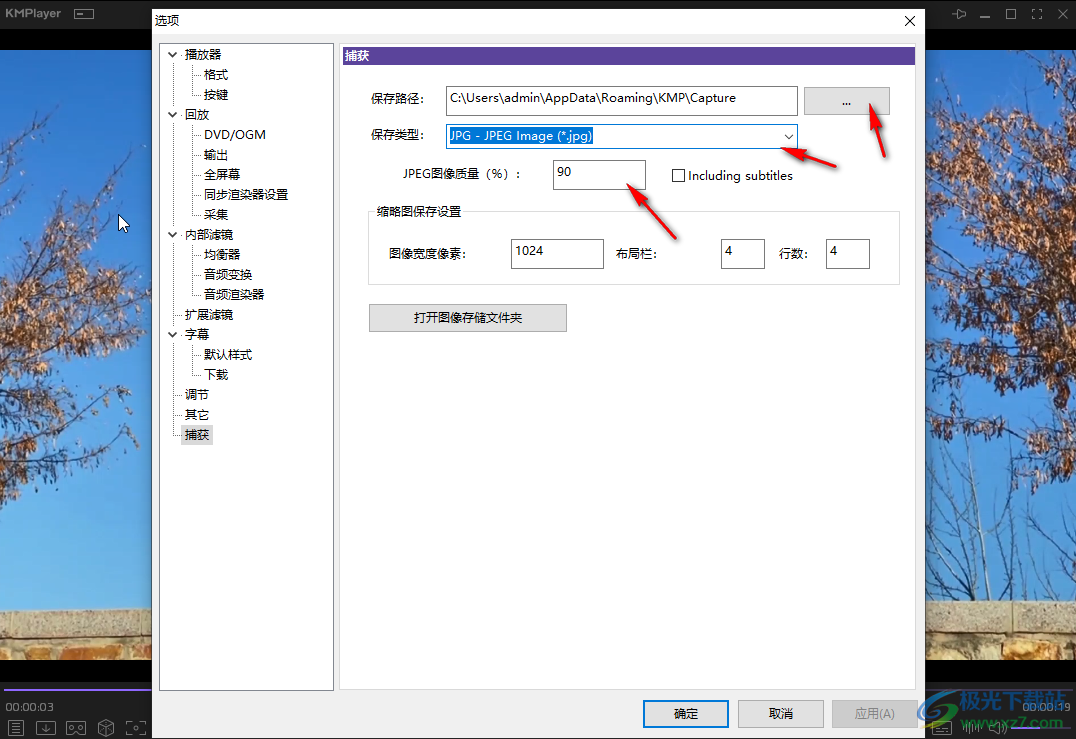Open 默认样式 subtitle settings

click(x=228, y=355)
